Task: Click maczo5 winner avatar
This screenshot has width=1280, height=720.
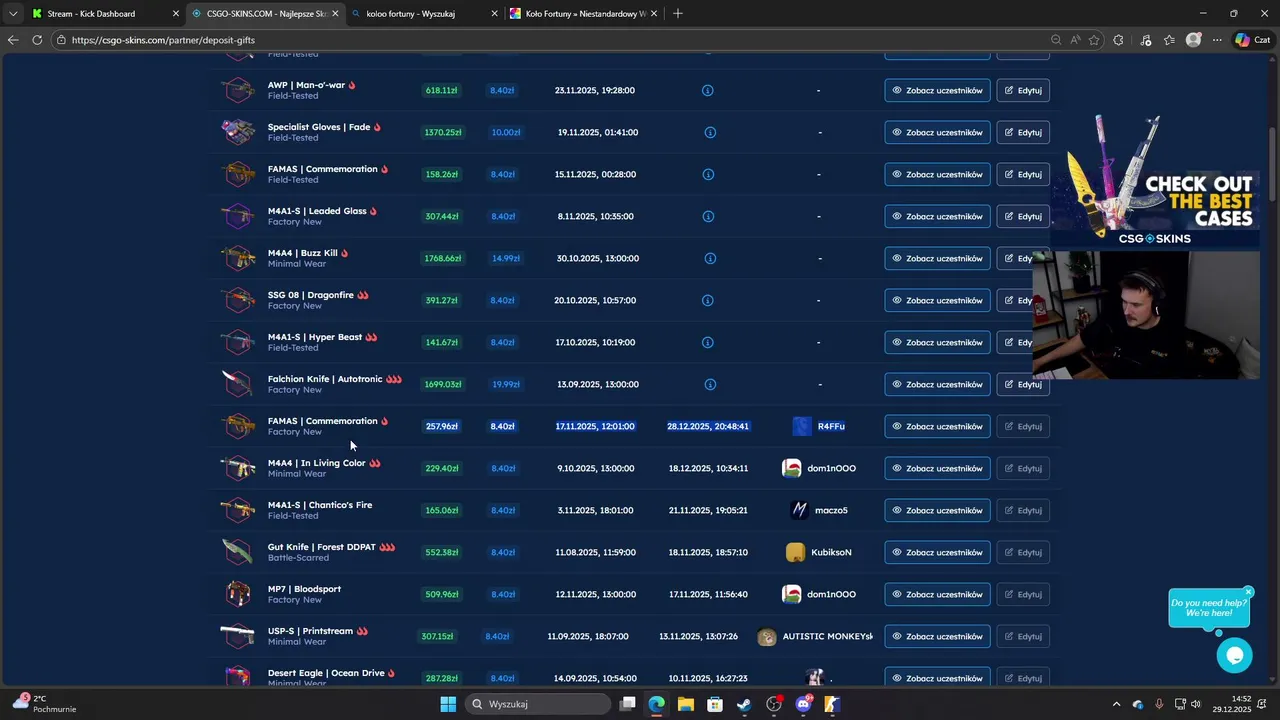Action: pos(799,510)
